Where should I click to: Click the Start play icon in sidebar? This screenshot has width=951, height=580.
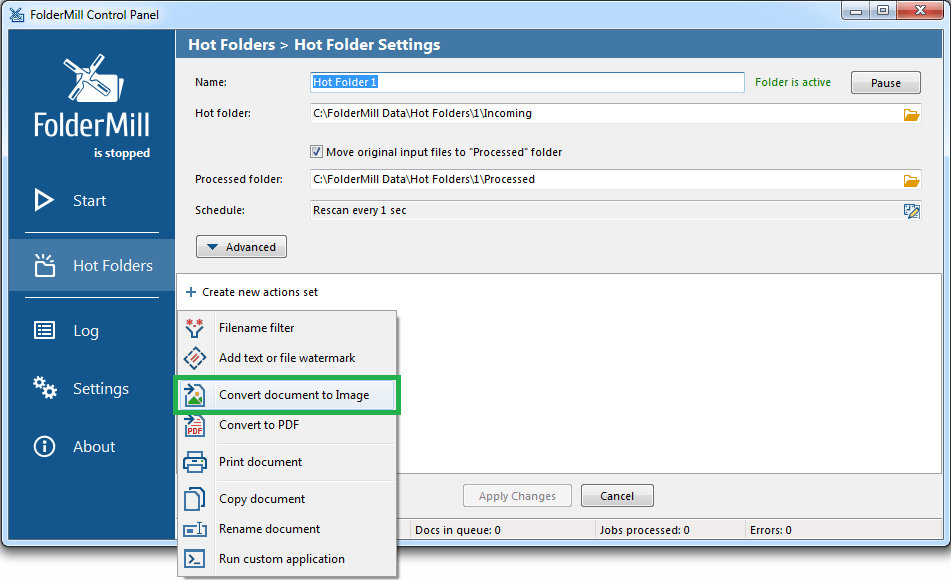[x=44, y=200]
